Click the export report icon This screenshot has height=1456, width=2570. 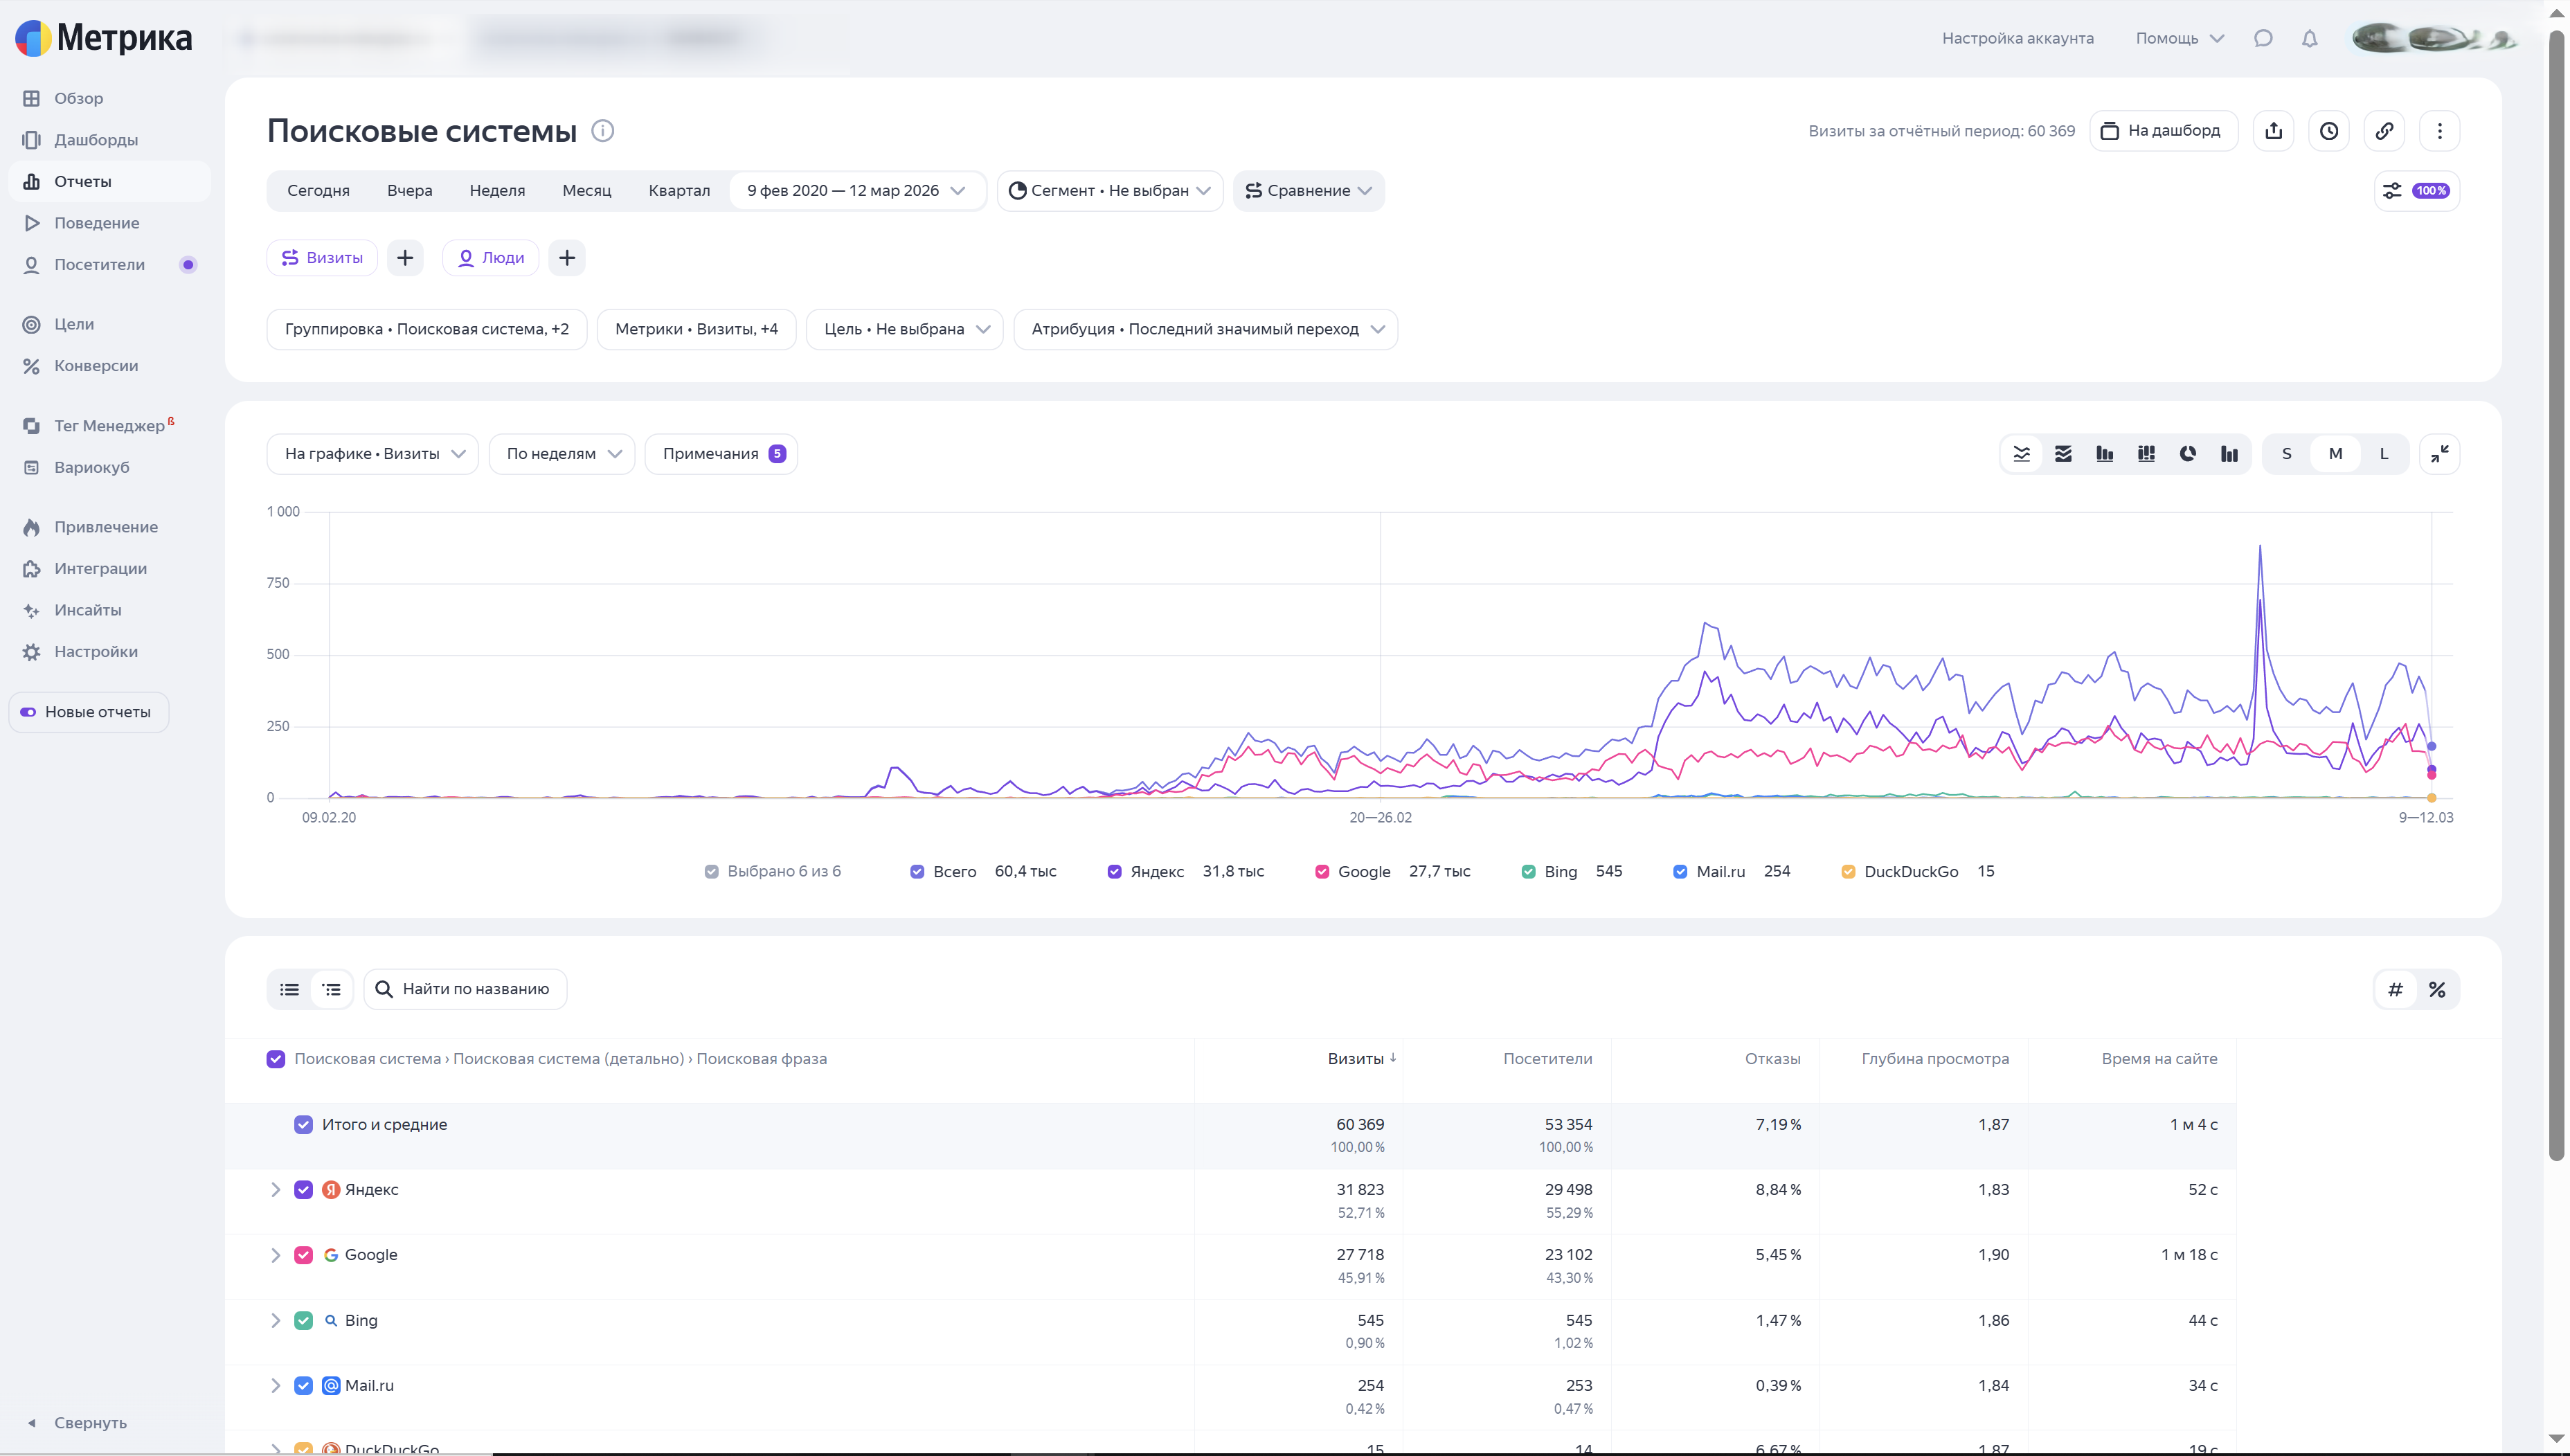click(x=2273, y=131)
